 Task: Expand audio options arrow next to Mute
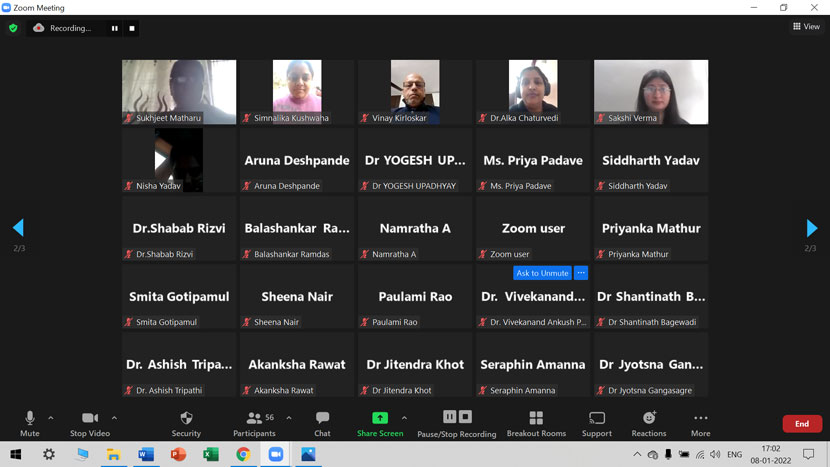pyautogui.click(x=51, y=418)
